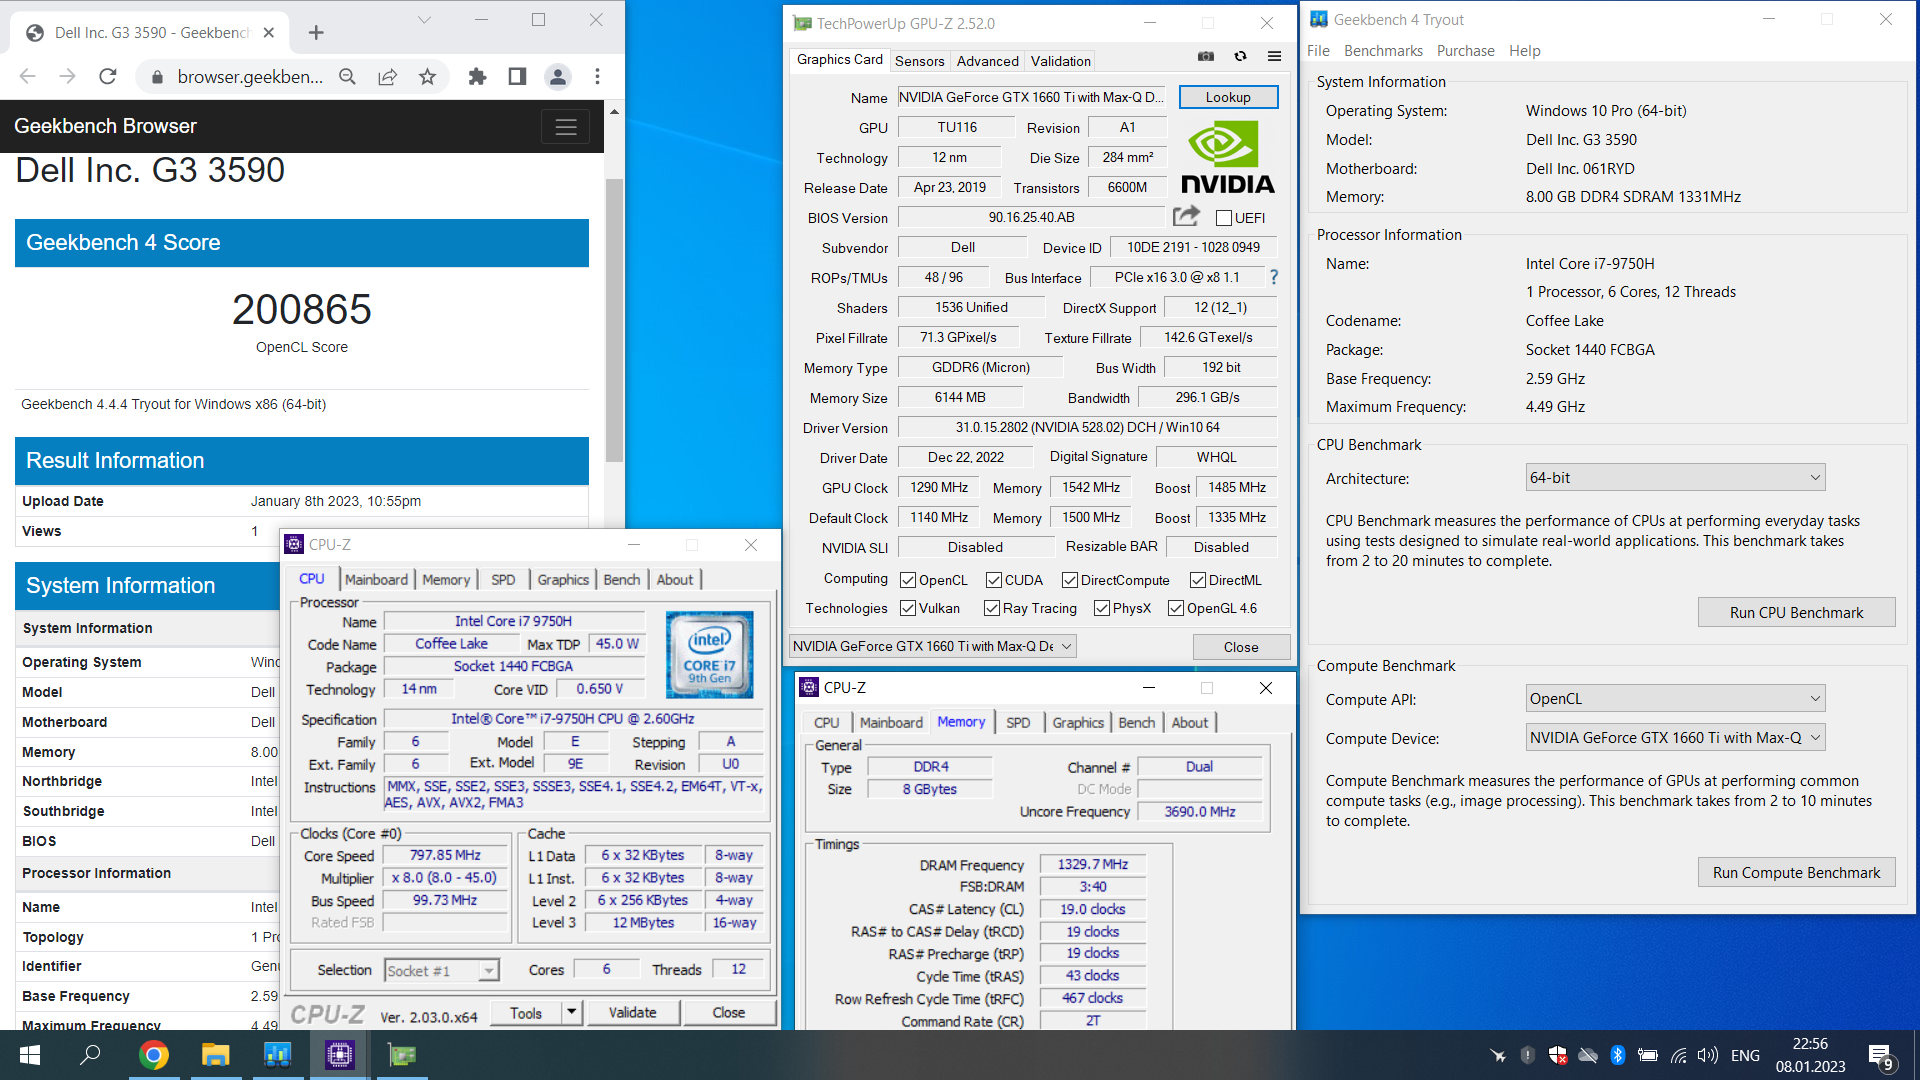1920x1080 pixels.
Task: Click BIOS export share icon in GPU-Z
Action: click(x=1186, y=216)
